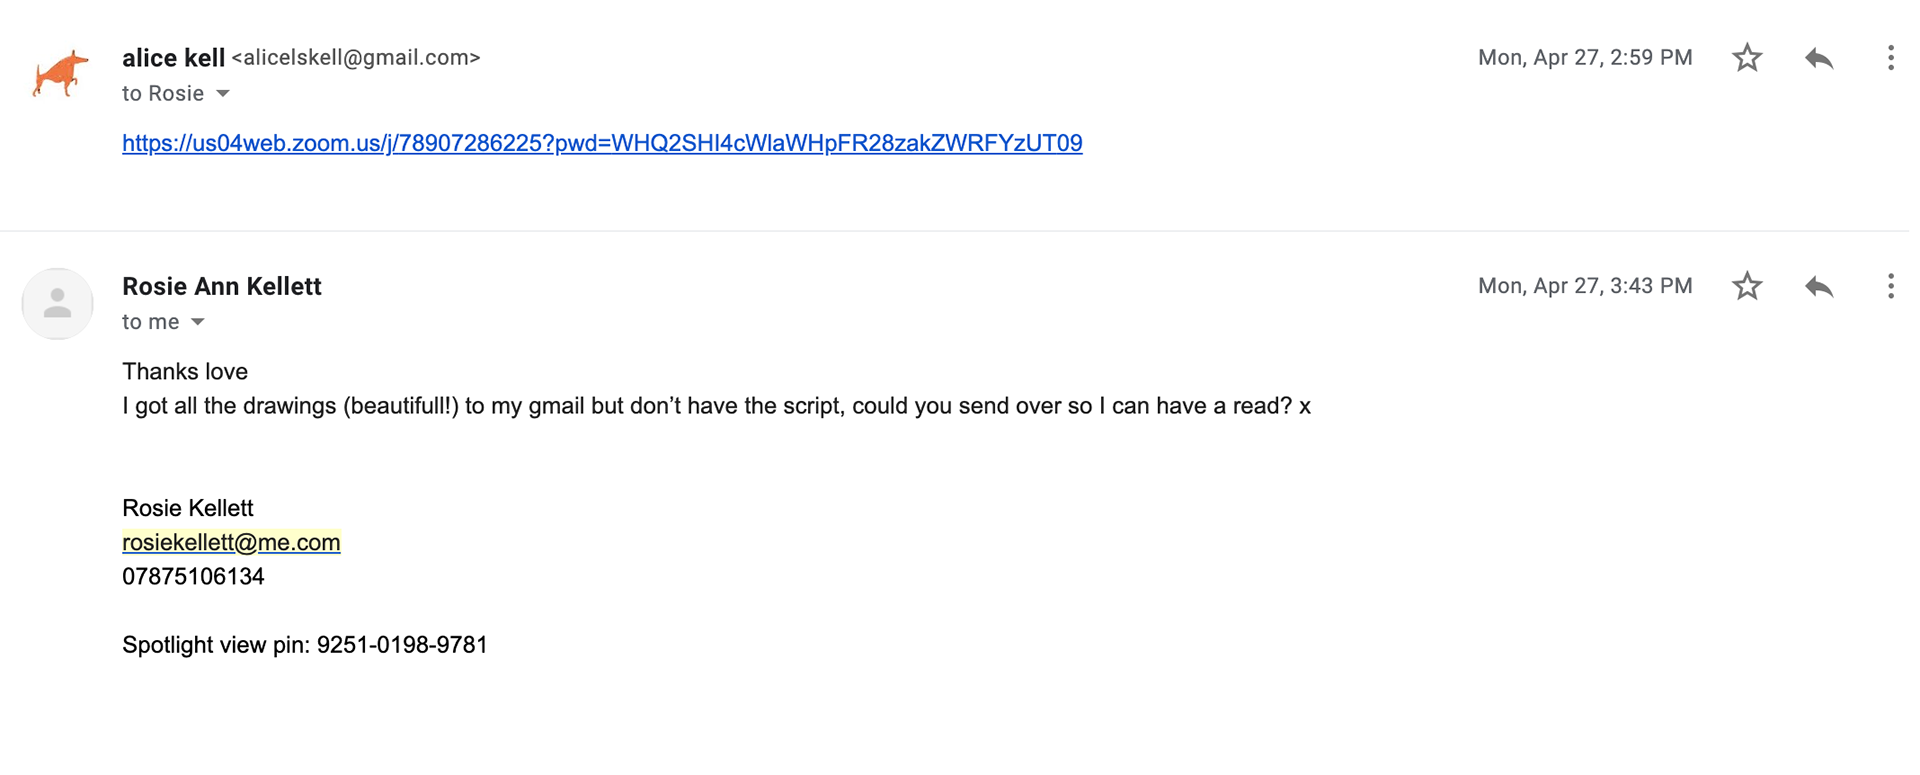1920x775 pixels.
Task: Click the rosiekellett@me.com email link
Action: pyautogui.click(x=231, y=542)
